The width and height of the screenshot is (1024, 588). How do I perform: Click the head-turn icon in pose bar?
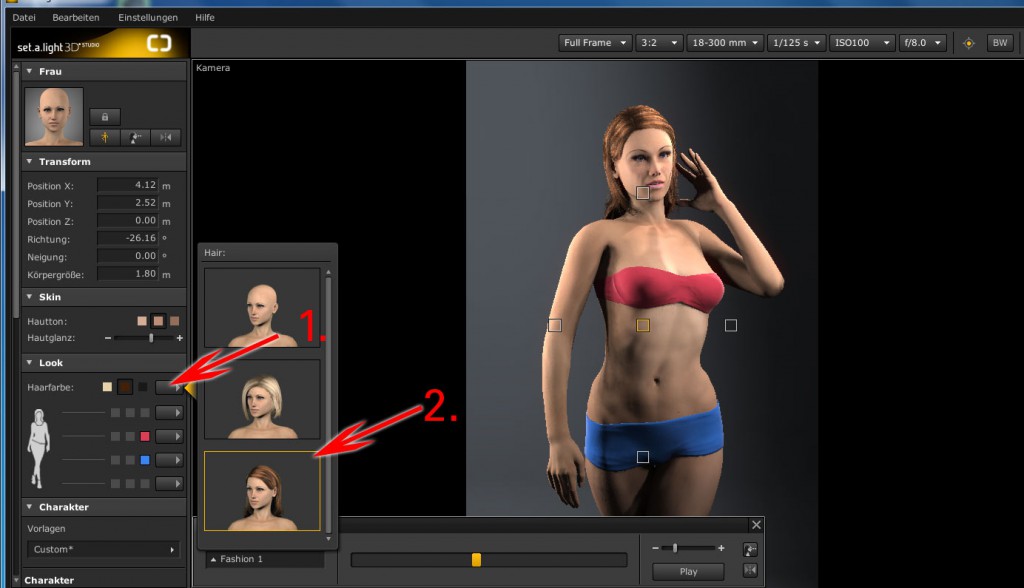pyautogui.click(x=750, y=550)
